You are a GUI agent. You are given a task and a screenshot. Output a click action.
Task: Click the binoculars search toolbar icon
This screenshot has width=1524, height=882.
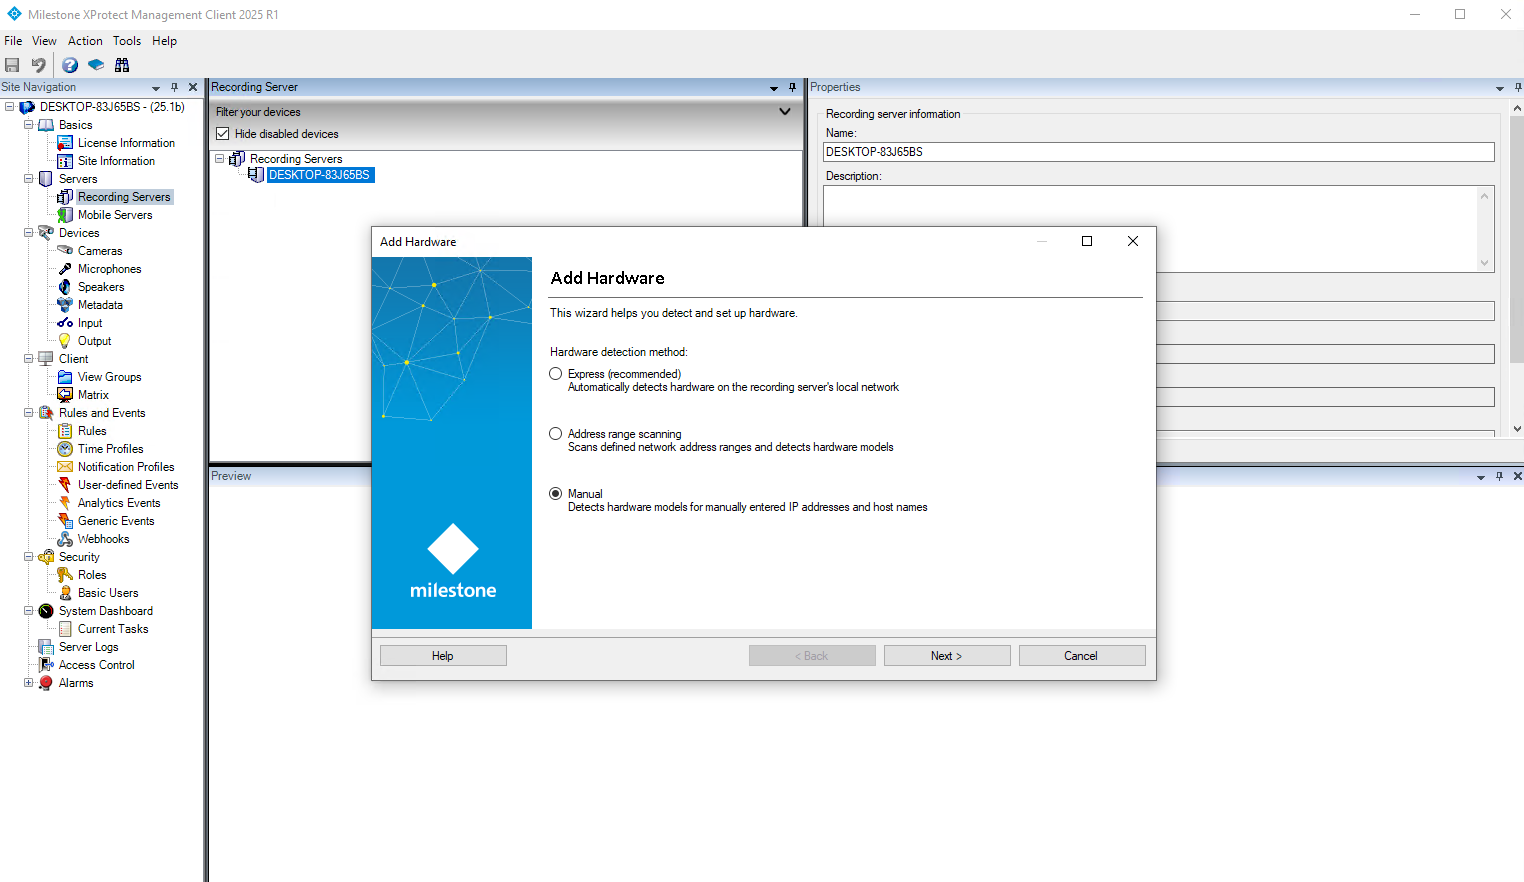click(122, 65)
